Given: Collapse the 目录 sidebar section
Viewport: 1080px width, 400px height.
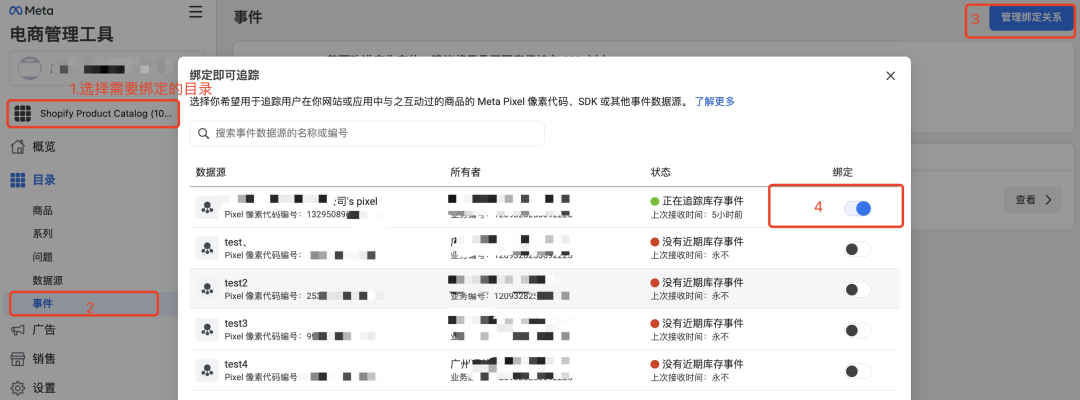Looking at the screenshot, I should 43,180.
